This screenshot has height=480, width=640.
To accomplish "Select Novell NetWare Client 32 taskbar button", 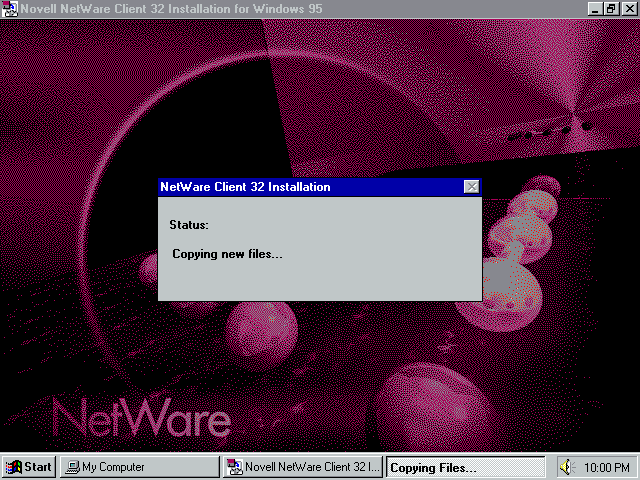I will pos(303,467).
